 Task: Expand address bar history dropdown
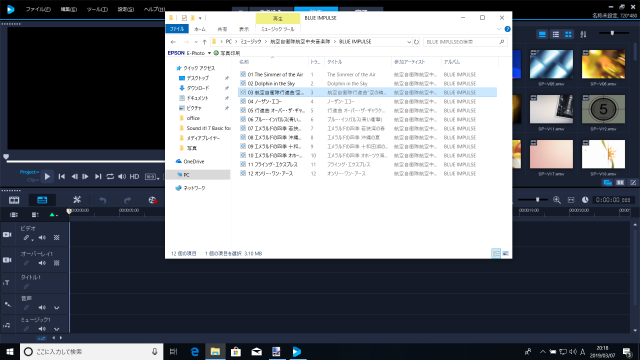pos(409,42)
